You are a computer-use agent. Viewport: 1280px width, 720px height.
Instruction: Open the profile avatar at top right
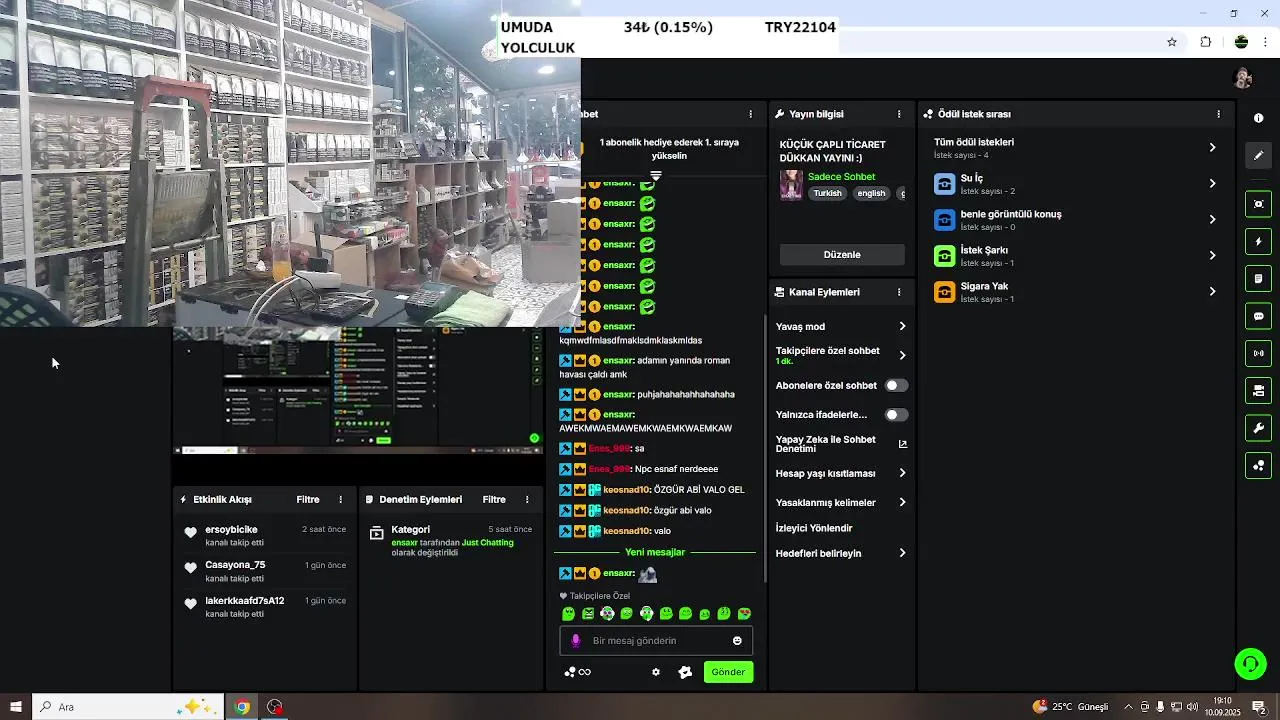(x=1243, y=78)
